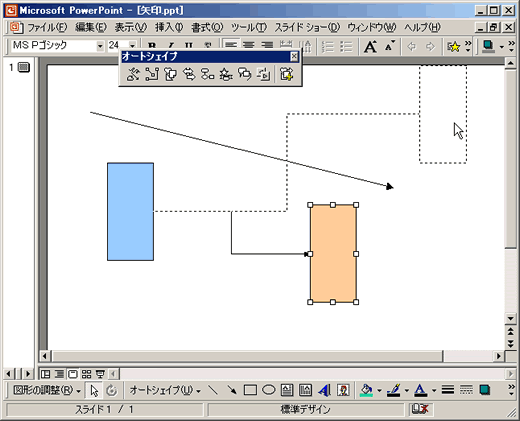This screenshot has width=520, height=421.
Task: Select the Arrow drawing tool
Action: coord(231,390)
